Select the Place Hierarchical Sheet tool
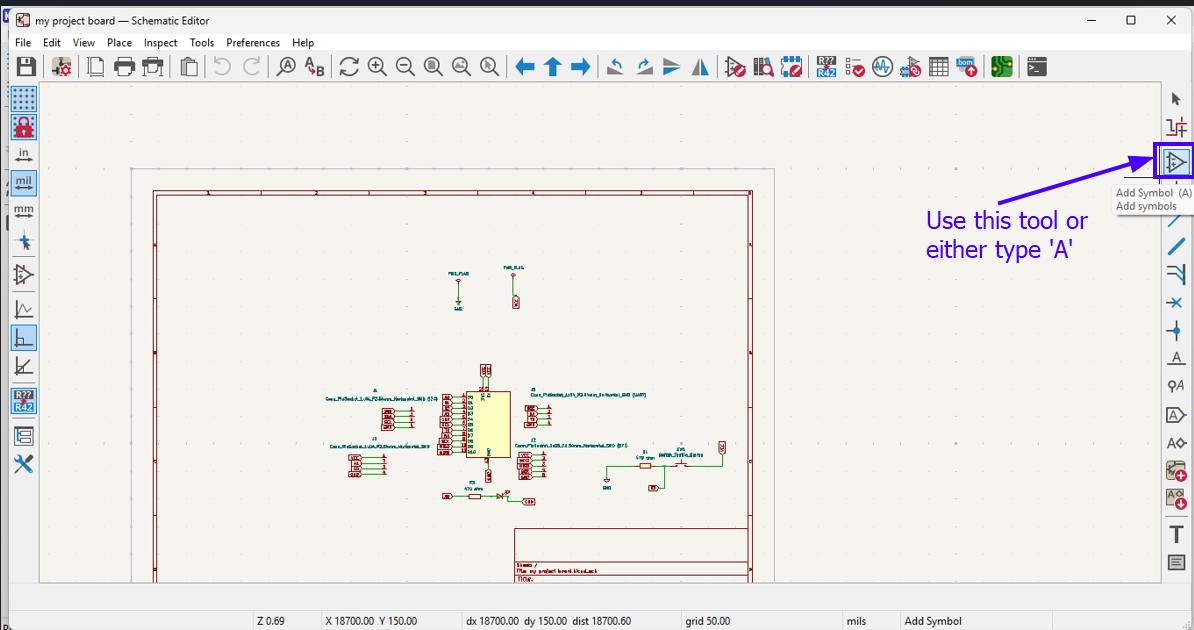The height and width of the screenshot is (630, 1194). coord(1176,468)
